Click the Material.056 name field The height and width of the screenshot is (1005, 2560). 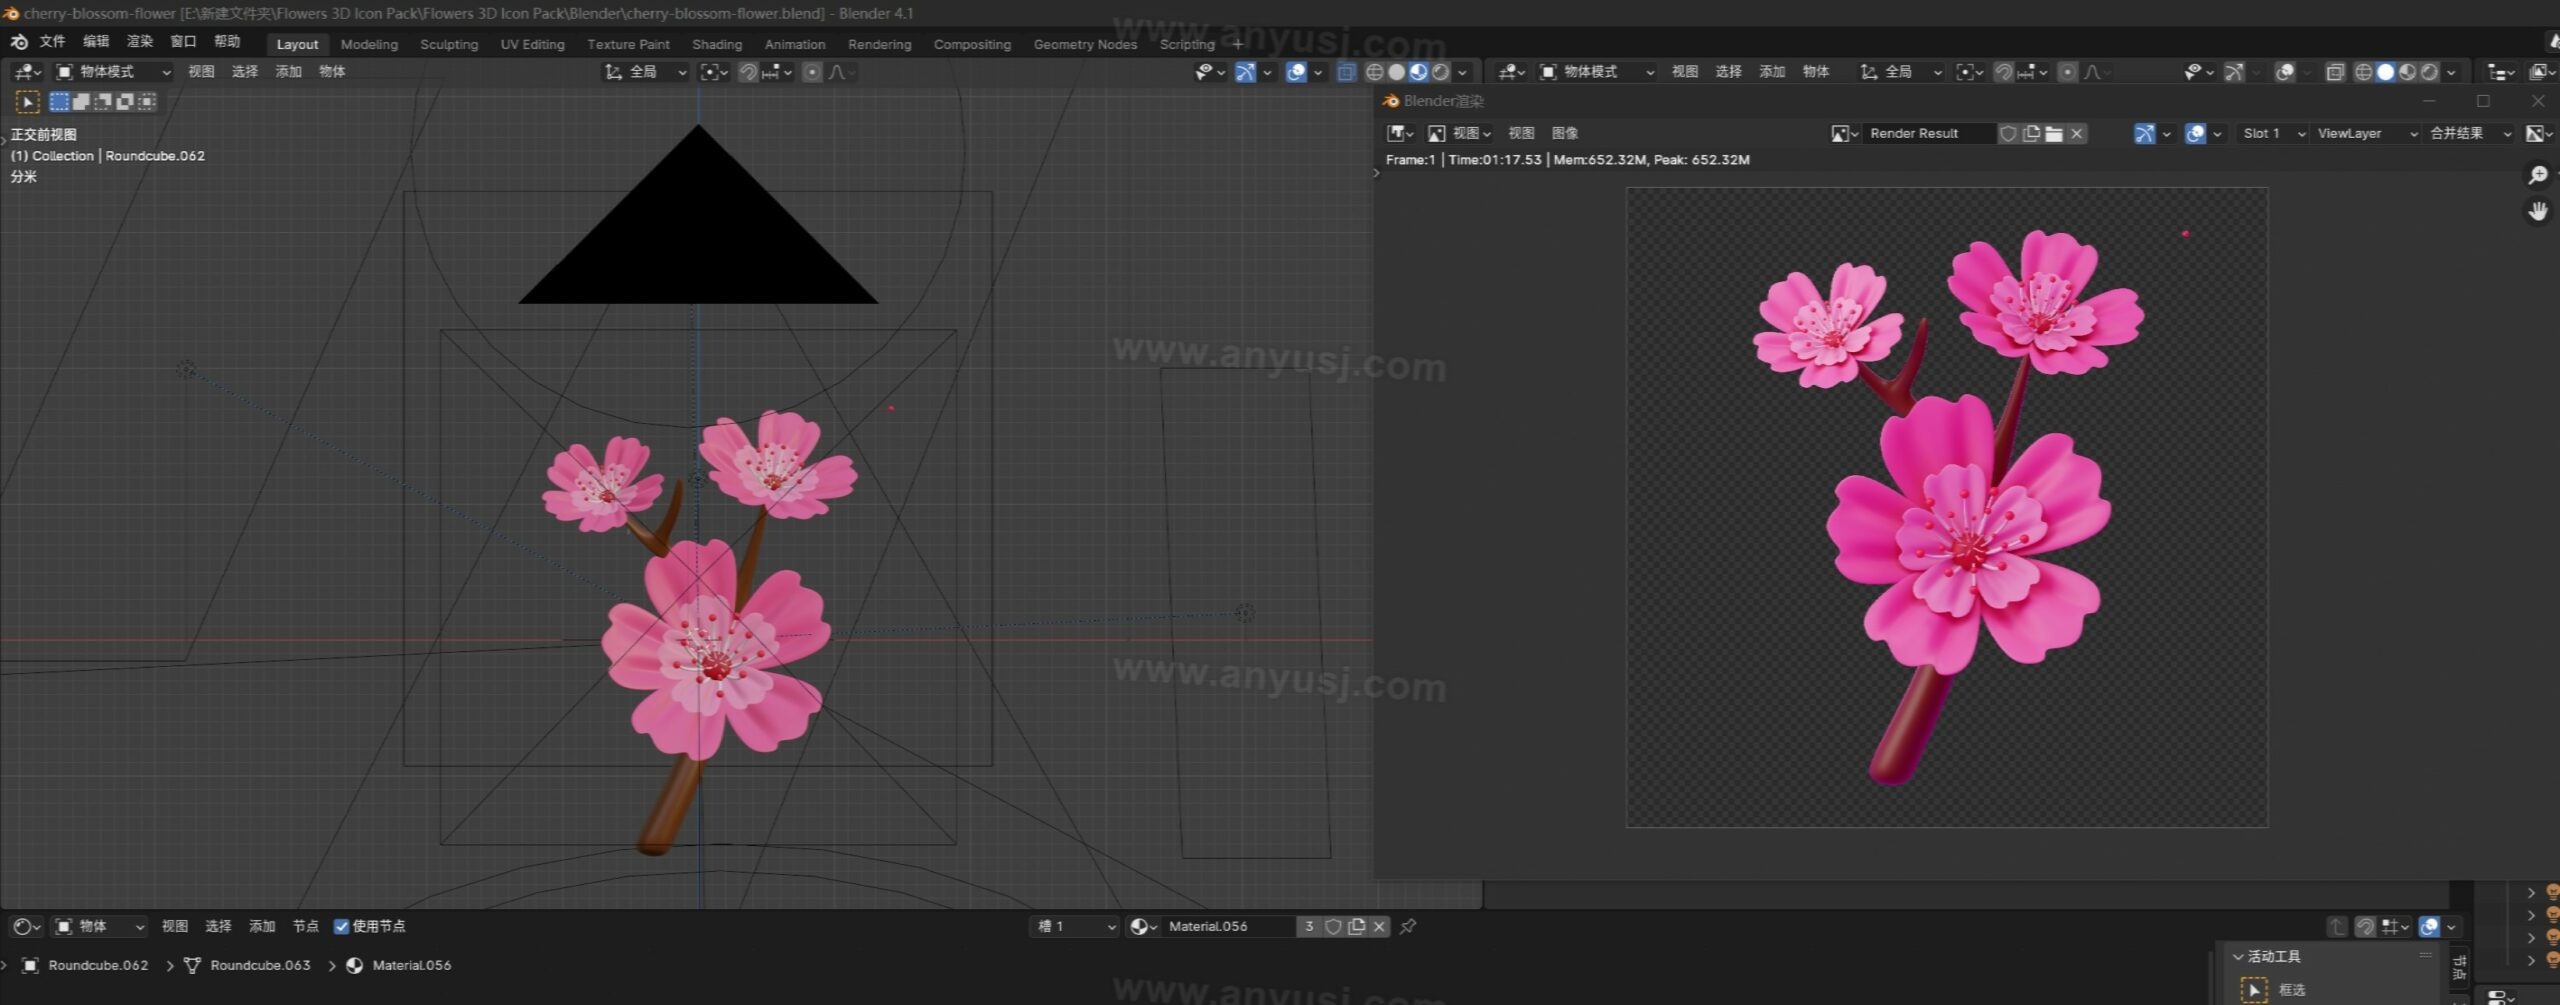click(x=1228, y=926)
